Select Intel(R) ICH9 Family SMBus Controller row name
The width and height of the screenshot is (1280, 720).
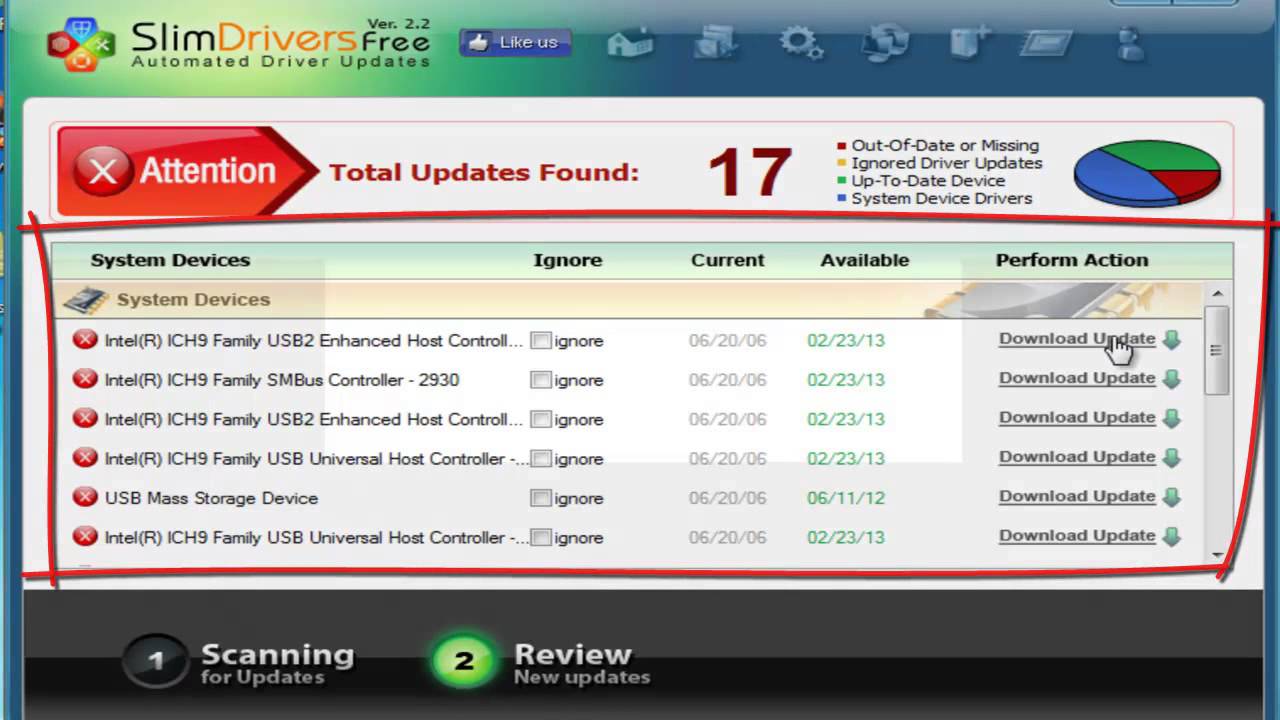(282, 380)
